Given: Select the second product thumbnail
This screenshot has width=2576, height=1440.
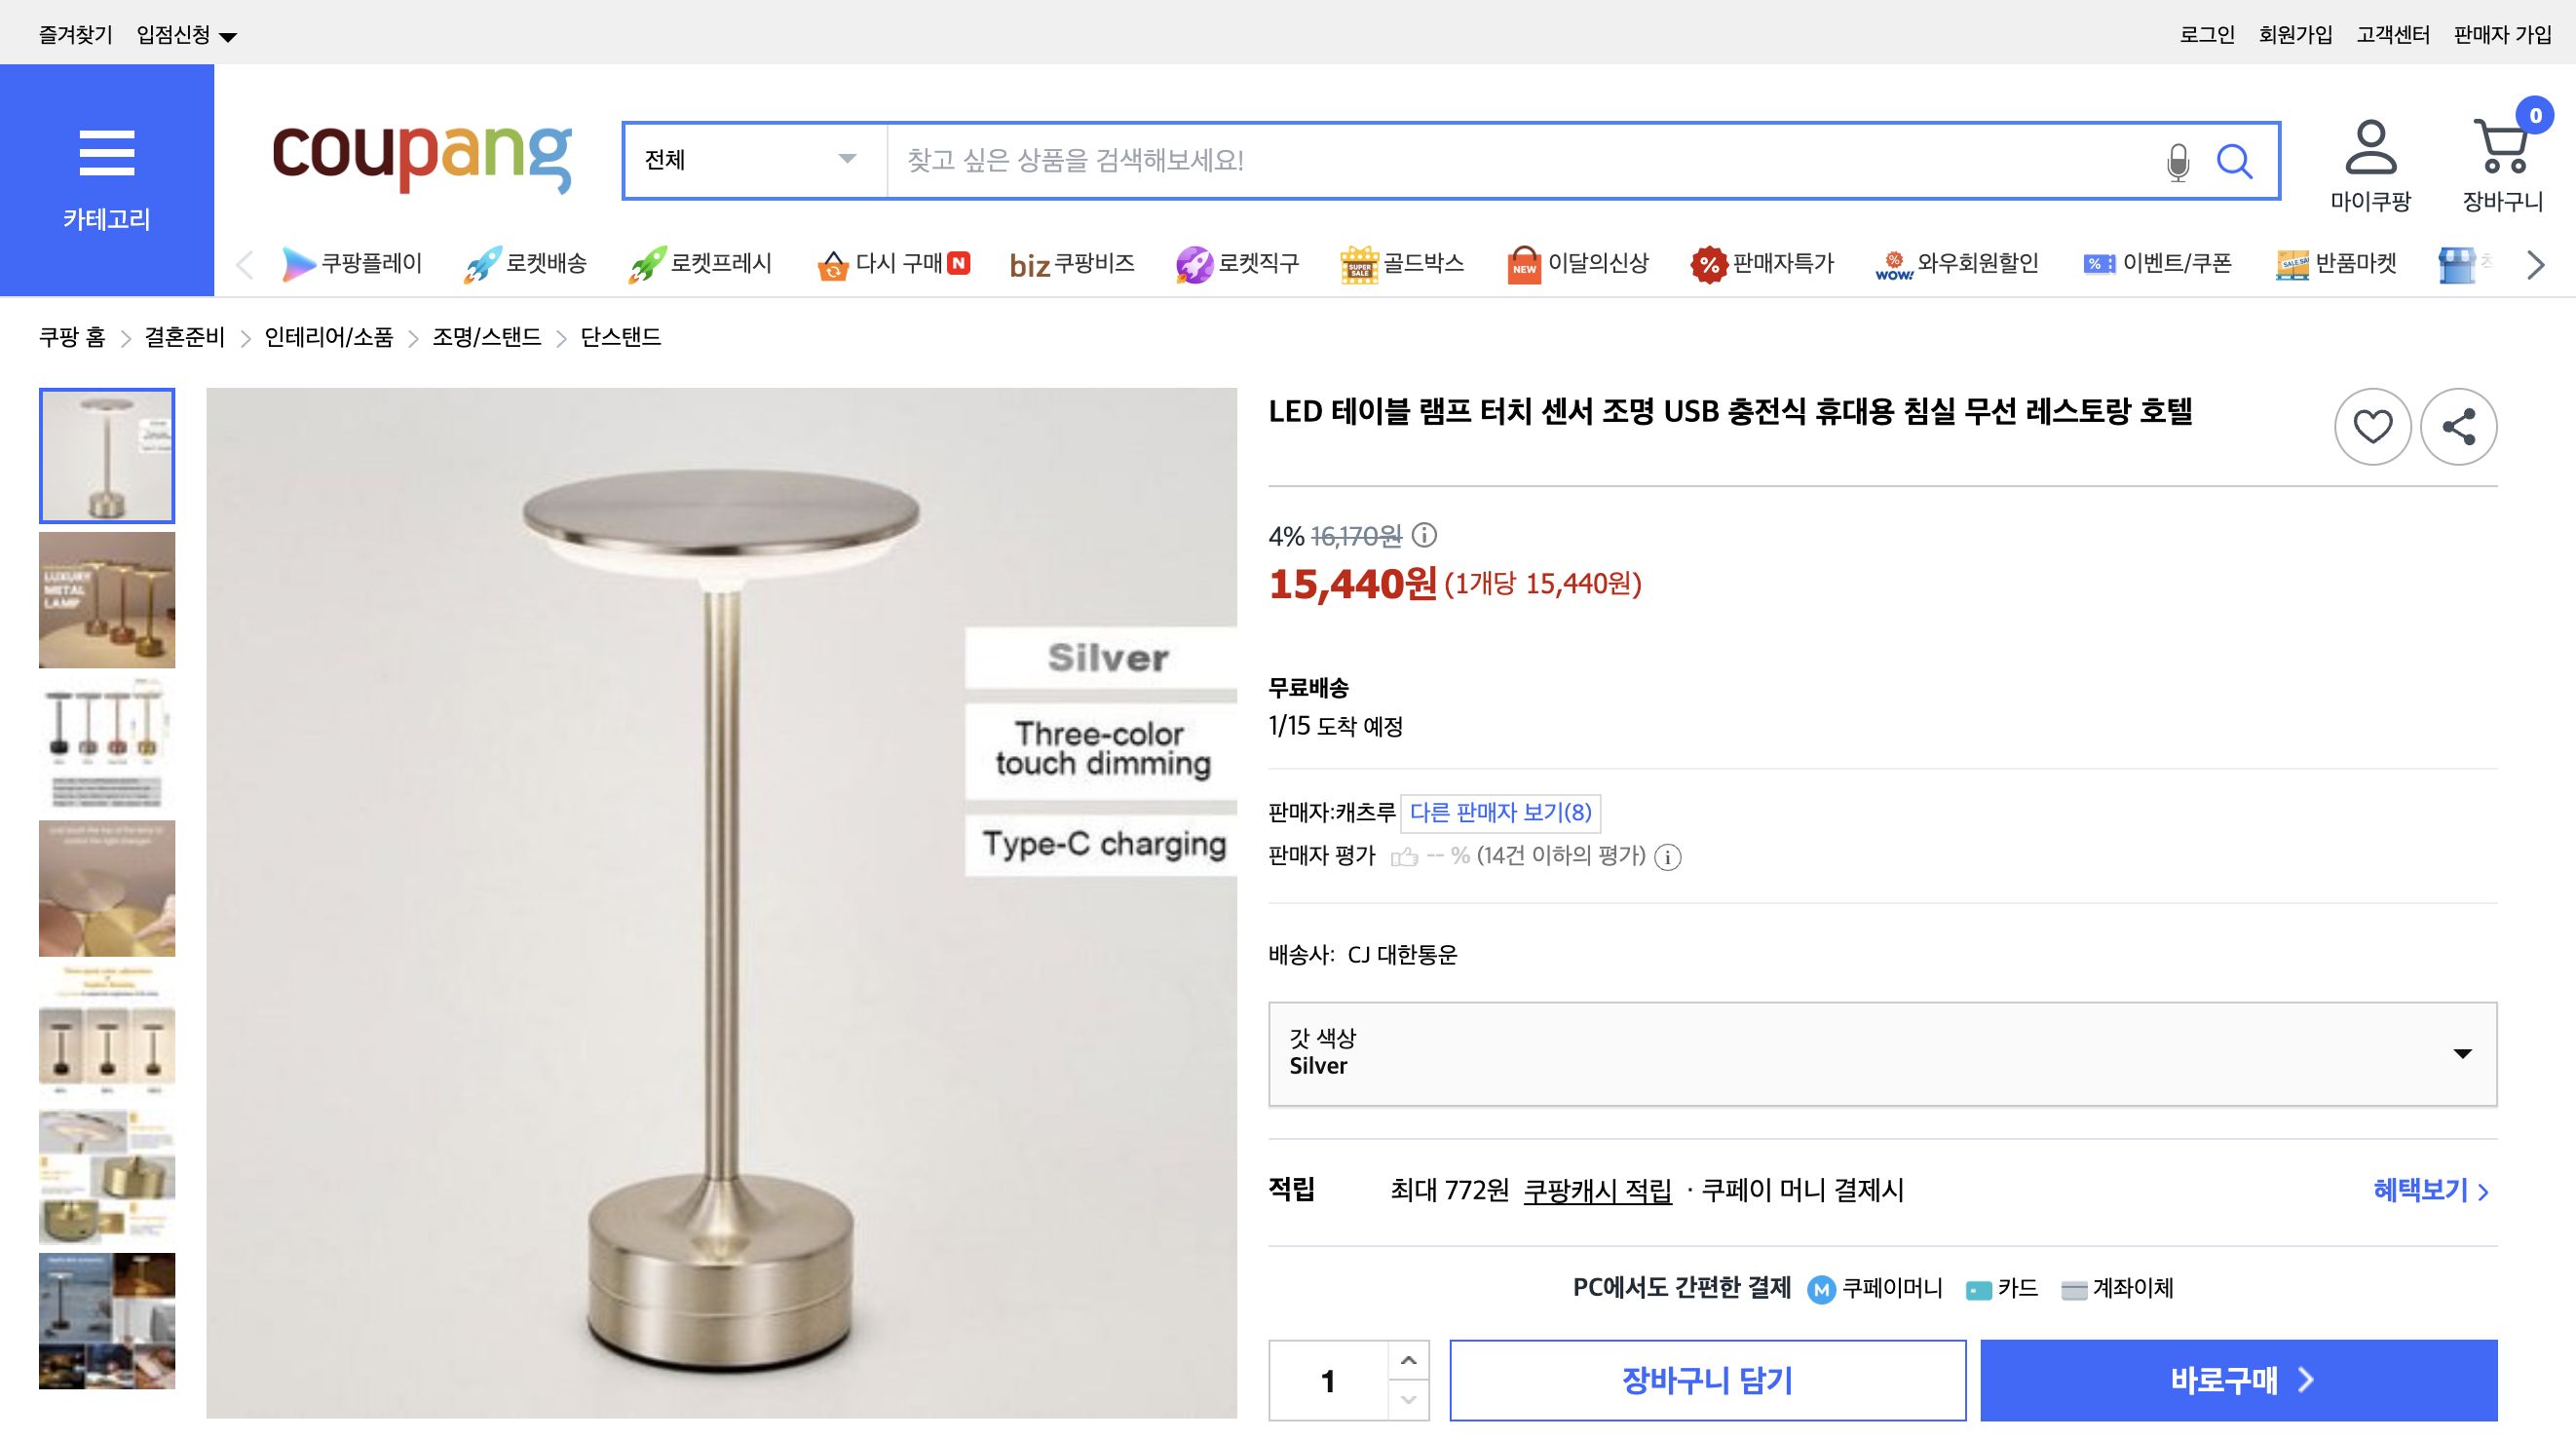Looking at the screenshot, I should pyautogui.click(x=106, y=600).
